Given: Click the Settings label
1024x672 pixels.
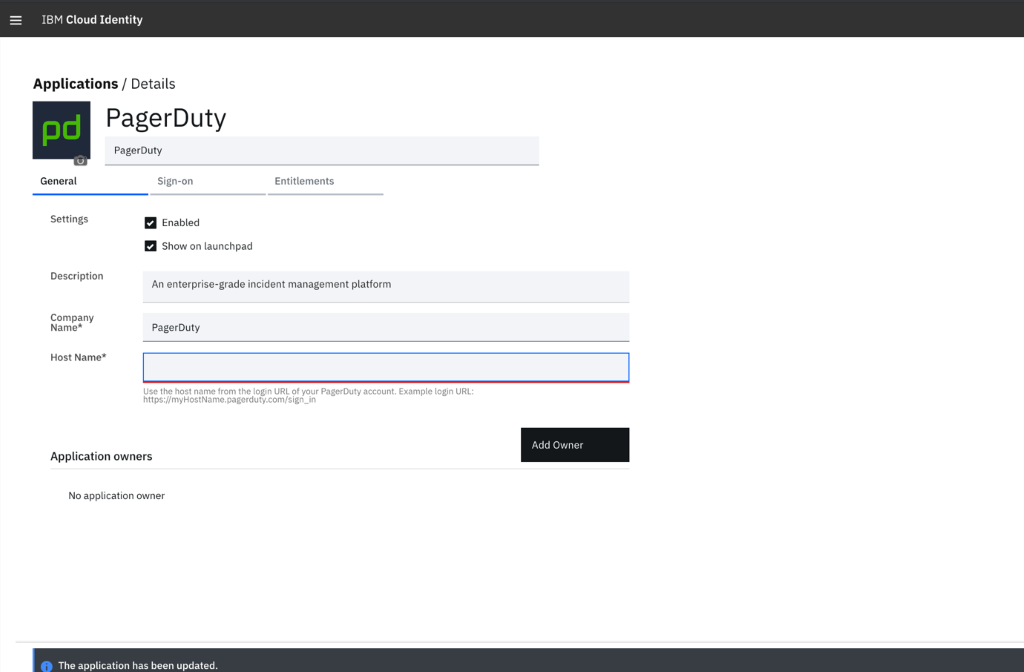Looking at the screenshot, I should 69,219.
